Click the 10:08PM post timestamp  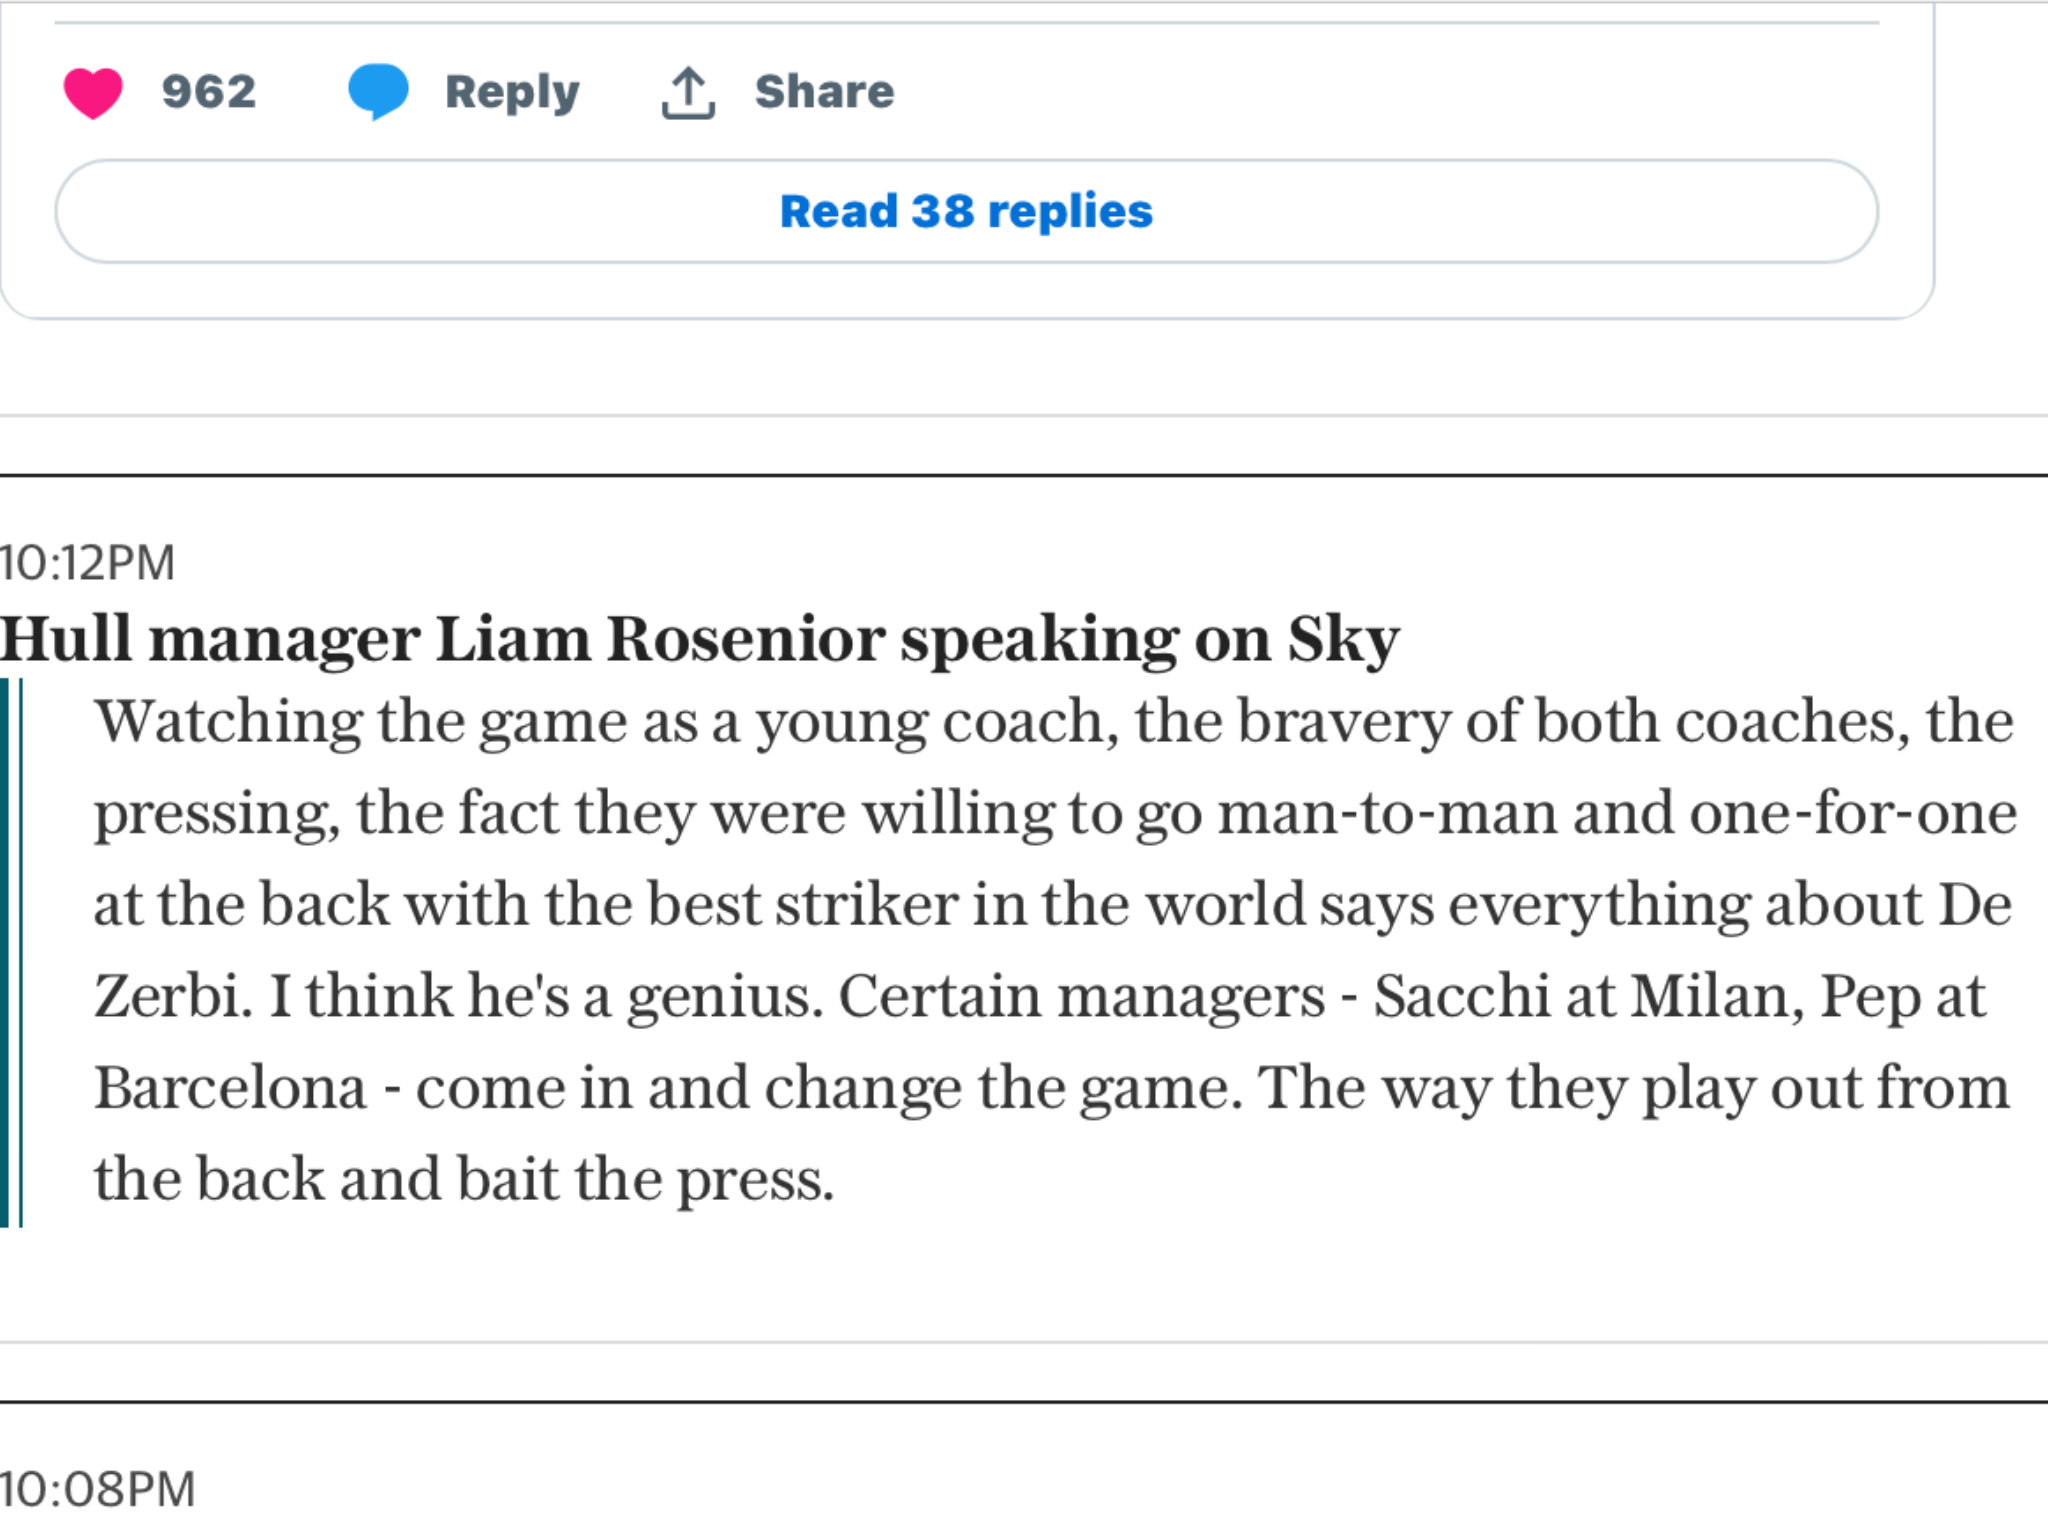[x=98, y=1489]
